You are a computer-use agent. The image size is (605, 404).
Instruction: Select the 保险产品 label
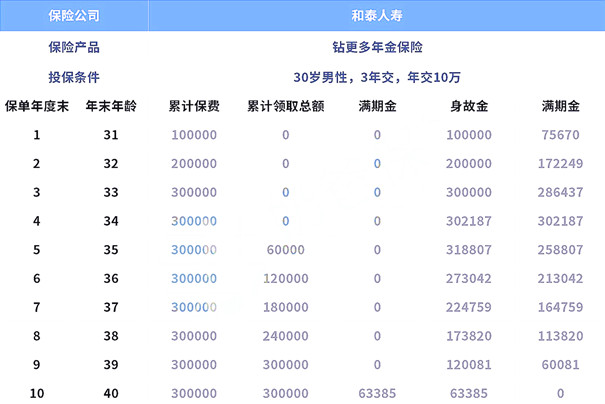[x=74, y=47]
